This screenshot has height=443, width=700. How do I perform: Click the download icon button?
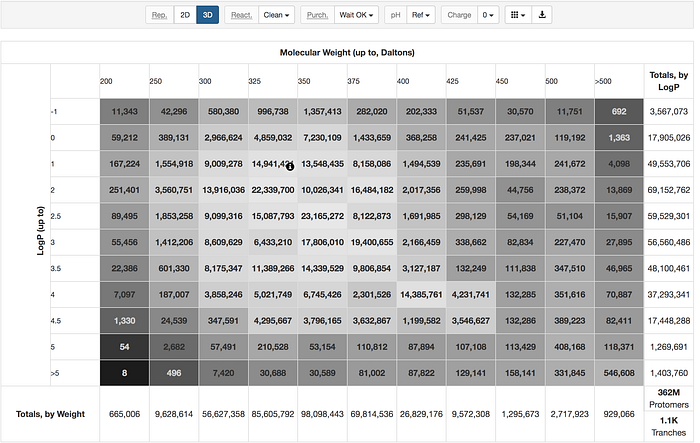[x=542, y=15]
